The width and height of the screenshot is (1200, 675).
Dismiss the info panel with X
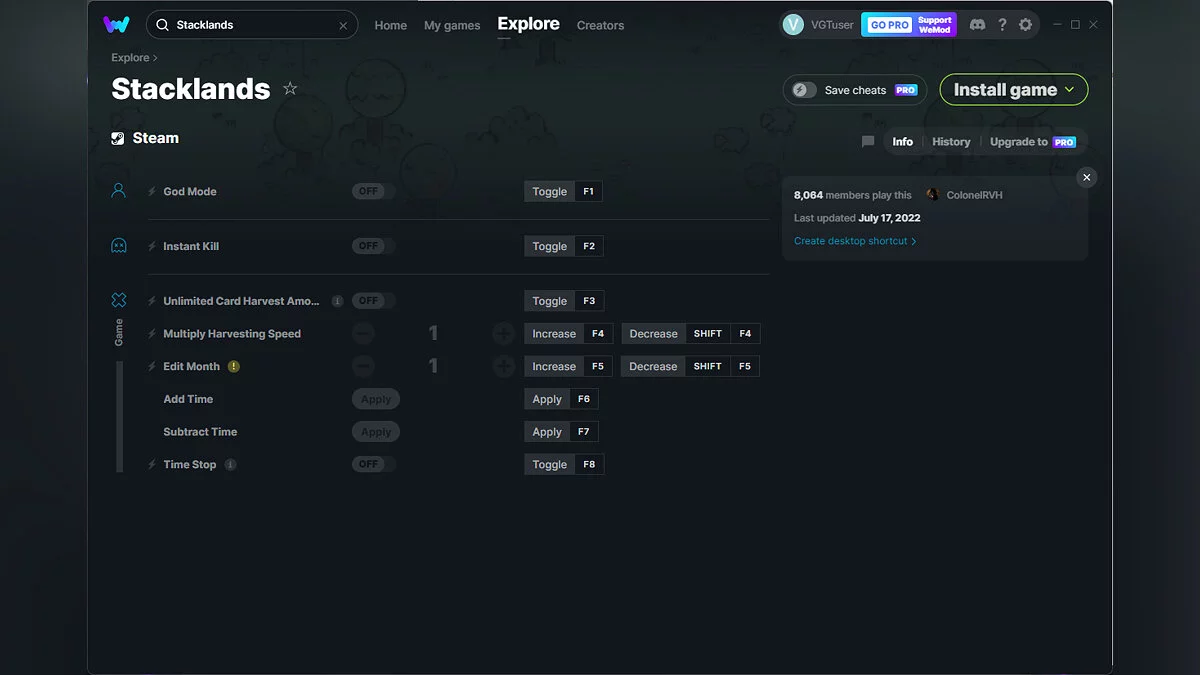(1087, 177)
